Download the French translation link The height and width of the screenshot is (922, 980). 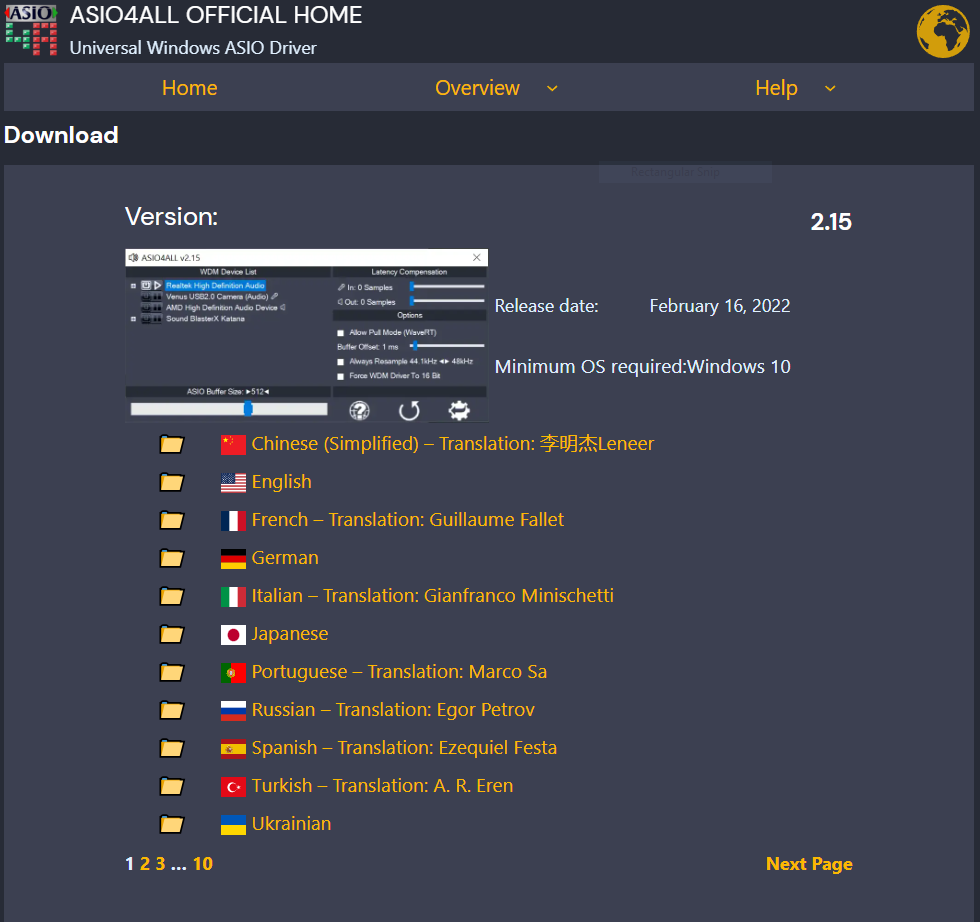pos(408,520)
